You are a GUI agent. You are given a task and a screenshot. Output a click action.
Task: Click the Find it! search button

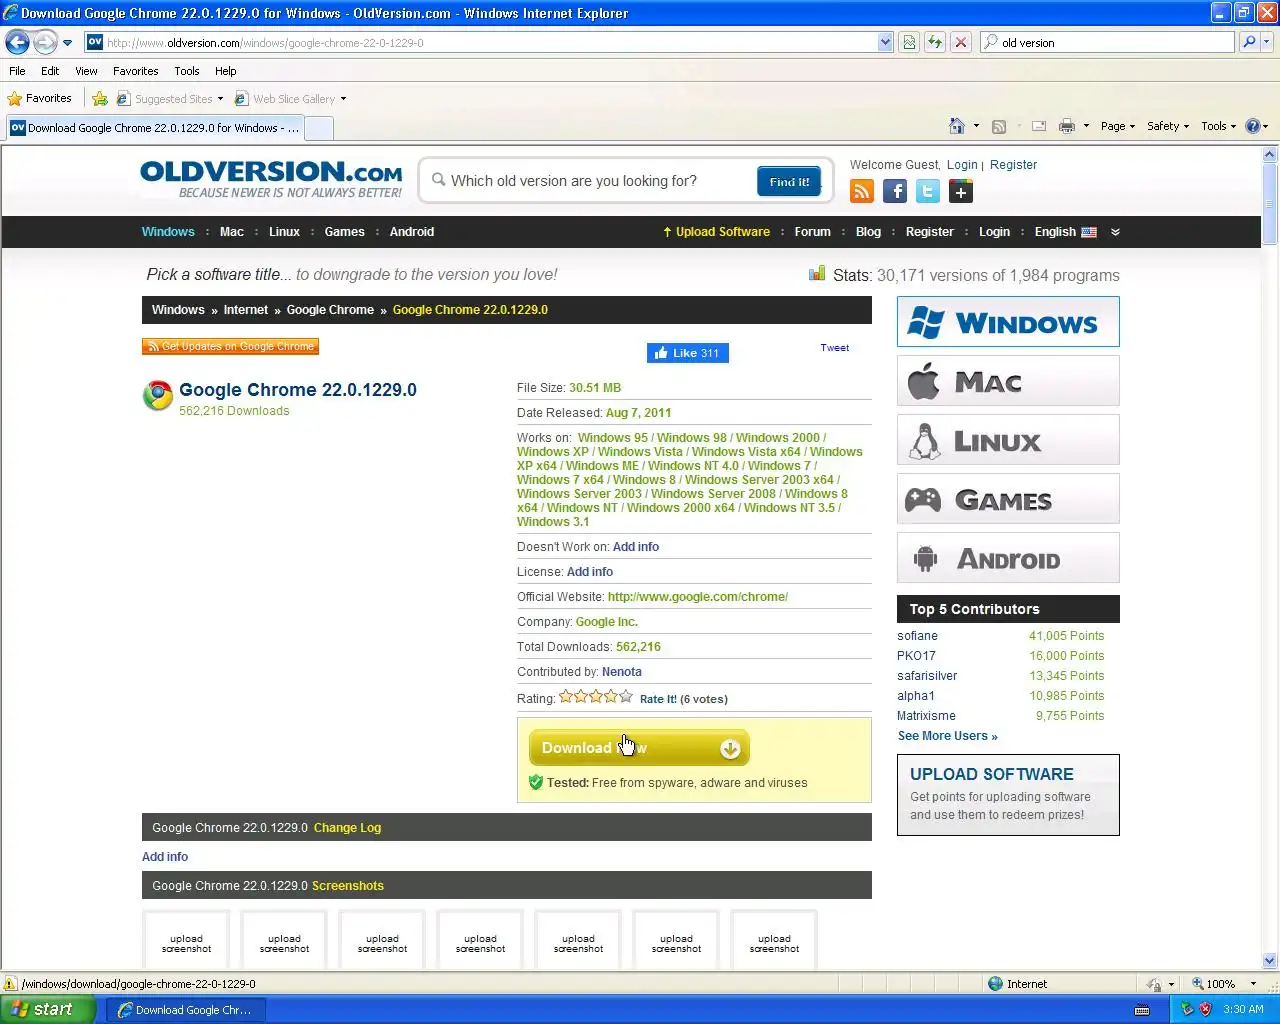tap(789, 182)
